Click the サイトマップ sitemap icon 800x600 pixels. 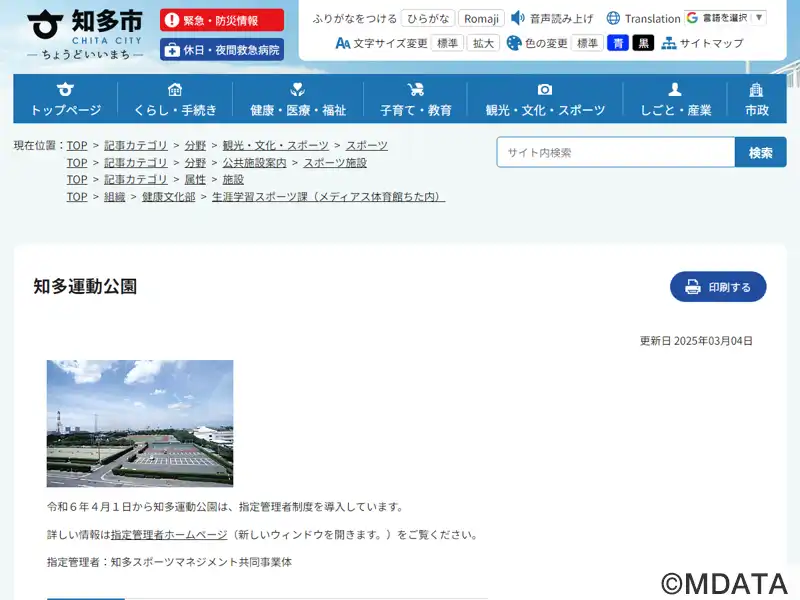coord(668,43)
